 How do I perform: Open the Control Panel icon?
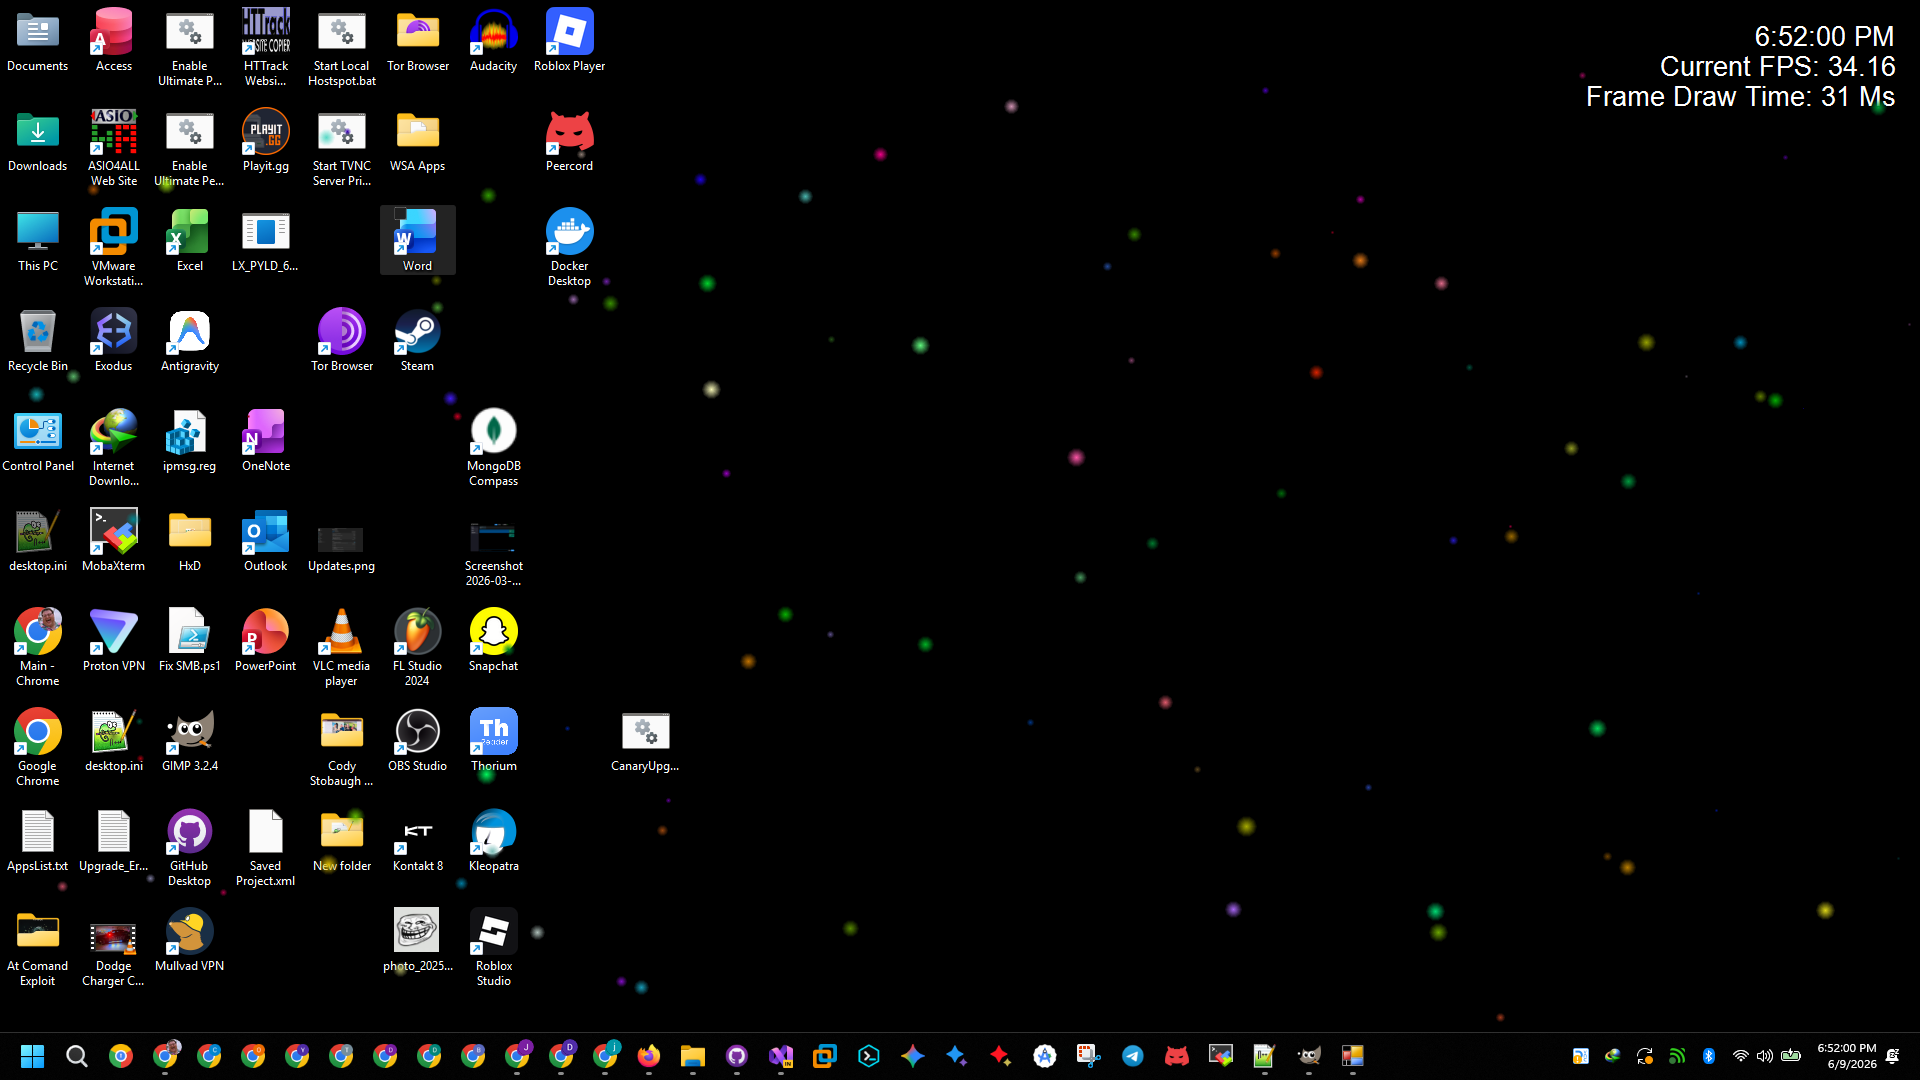[37, 440]
